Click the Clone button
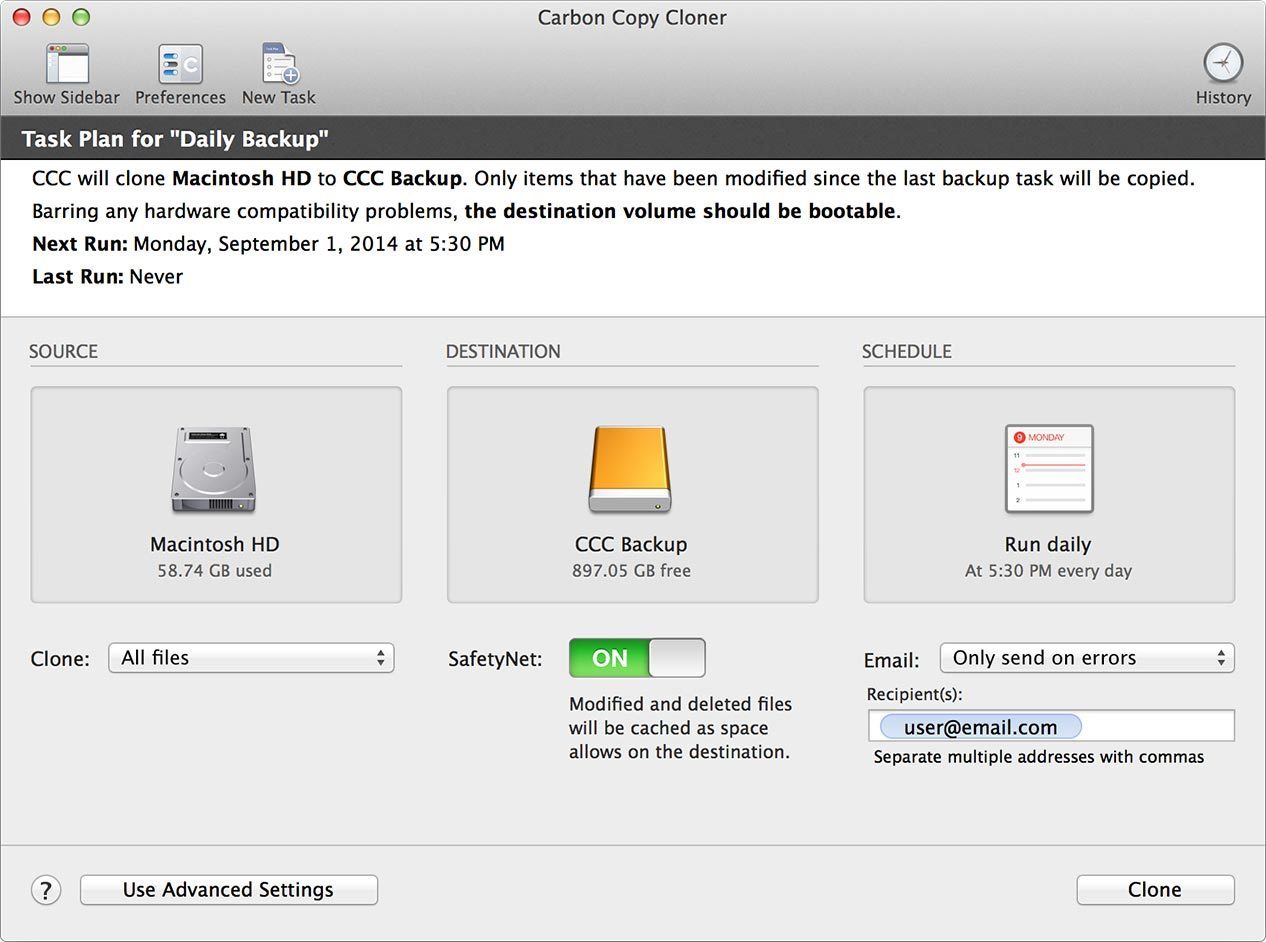Viewport: 1266px width, 942px height. (x=1155, y=890)
